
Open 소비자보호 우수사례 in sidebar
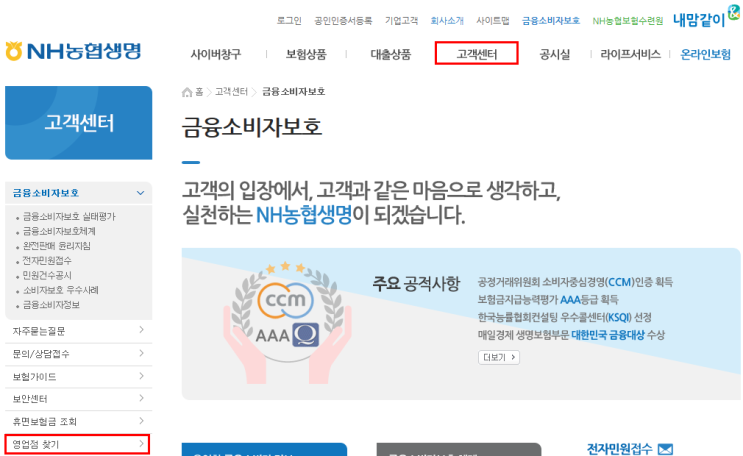61,290
